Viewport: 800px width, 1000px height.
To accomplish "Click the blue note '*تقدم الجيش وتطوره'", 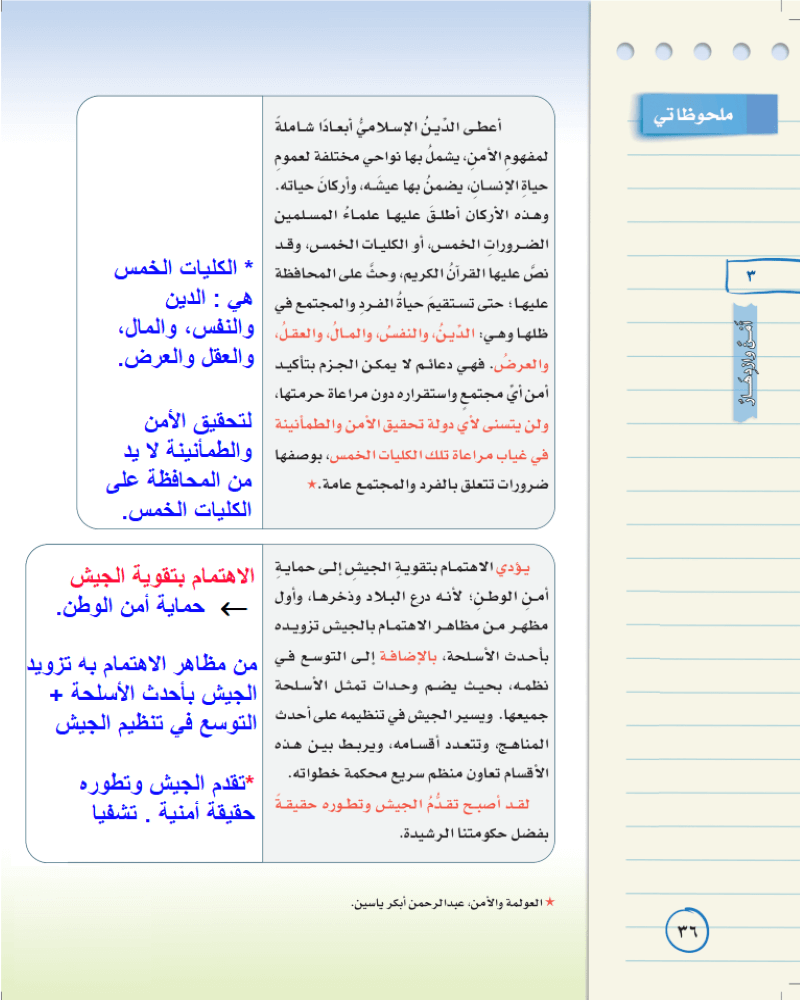I will (167, 783).
